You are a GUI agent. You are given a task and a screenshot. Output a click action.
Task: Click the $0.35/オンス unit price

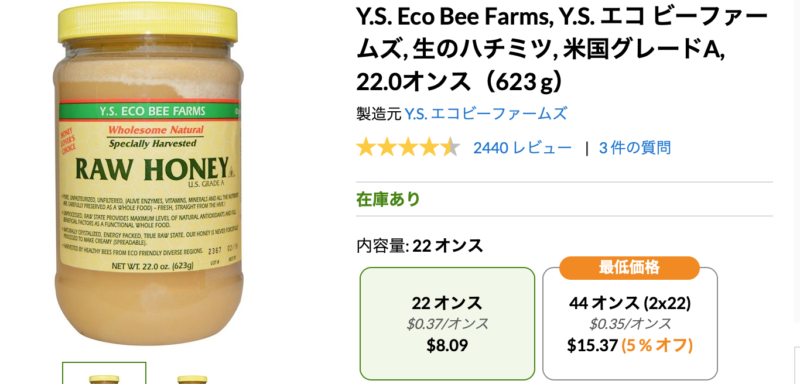pyautogui.click(x=630, y=323)
